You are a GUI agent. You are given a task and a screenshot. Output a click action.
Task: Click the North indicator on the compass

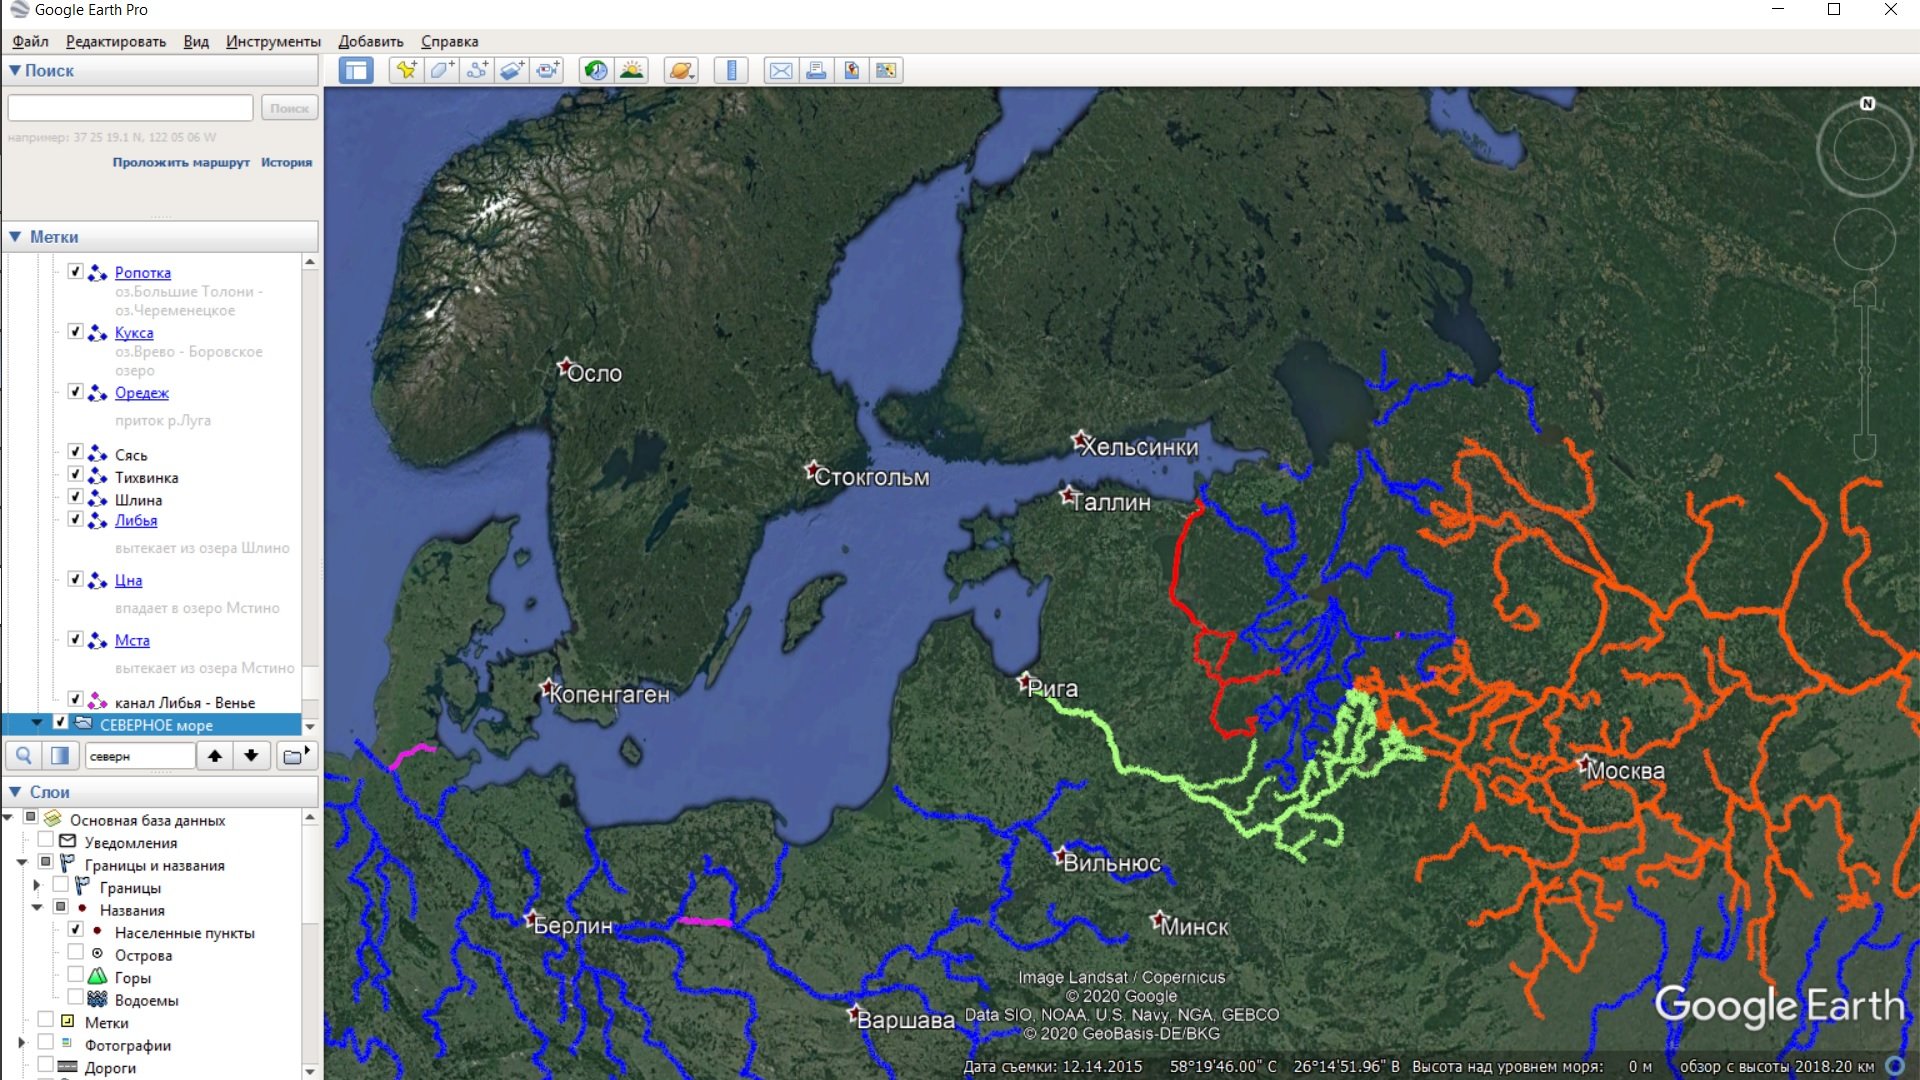click(x=1867, y=104)
